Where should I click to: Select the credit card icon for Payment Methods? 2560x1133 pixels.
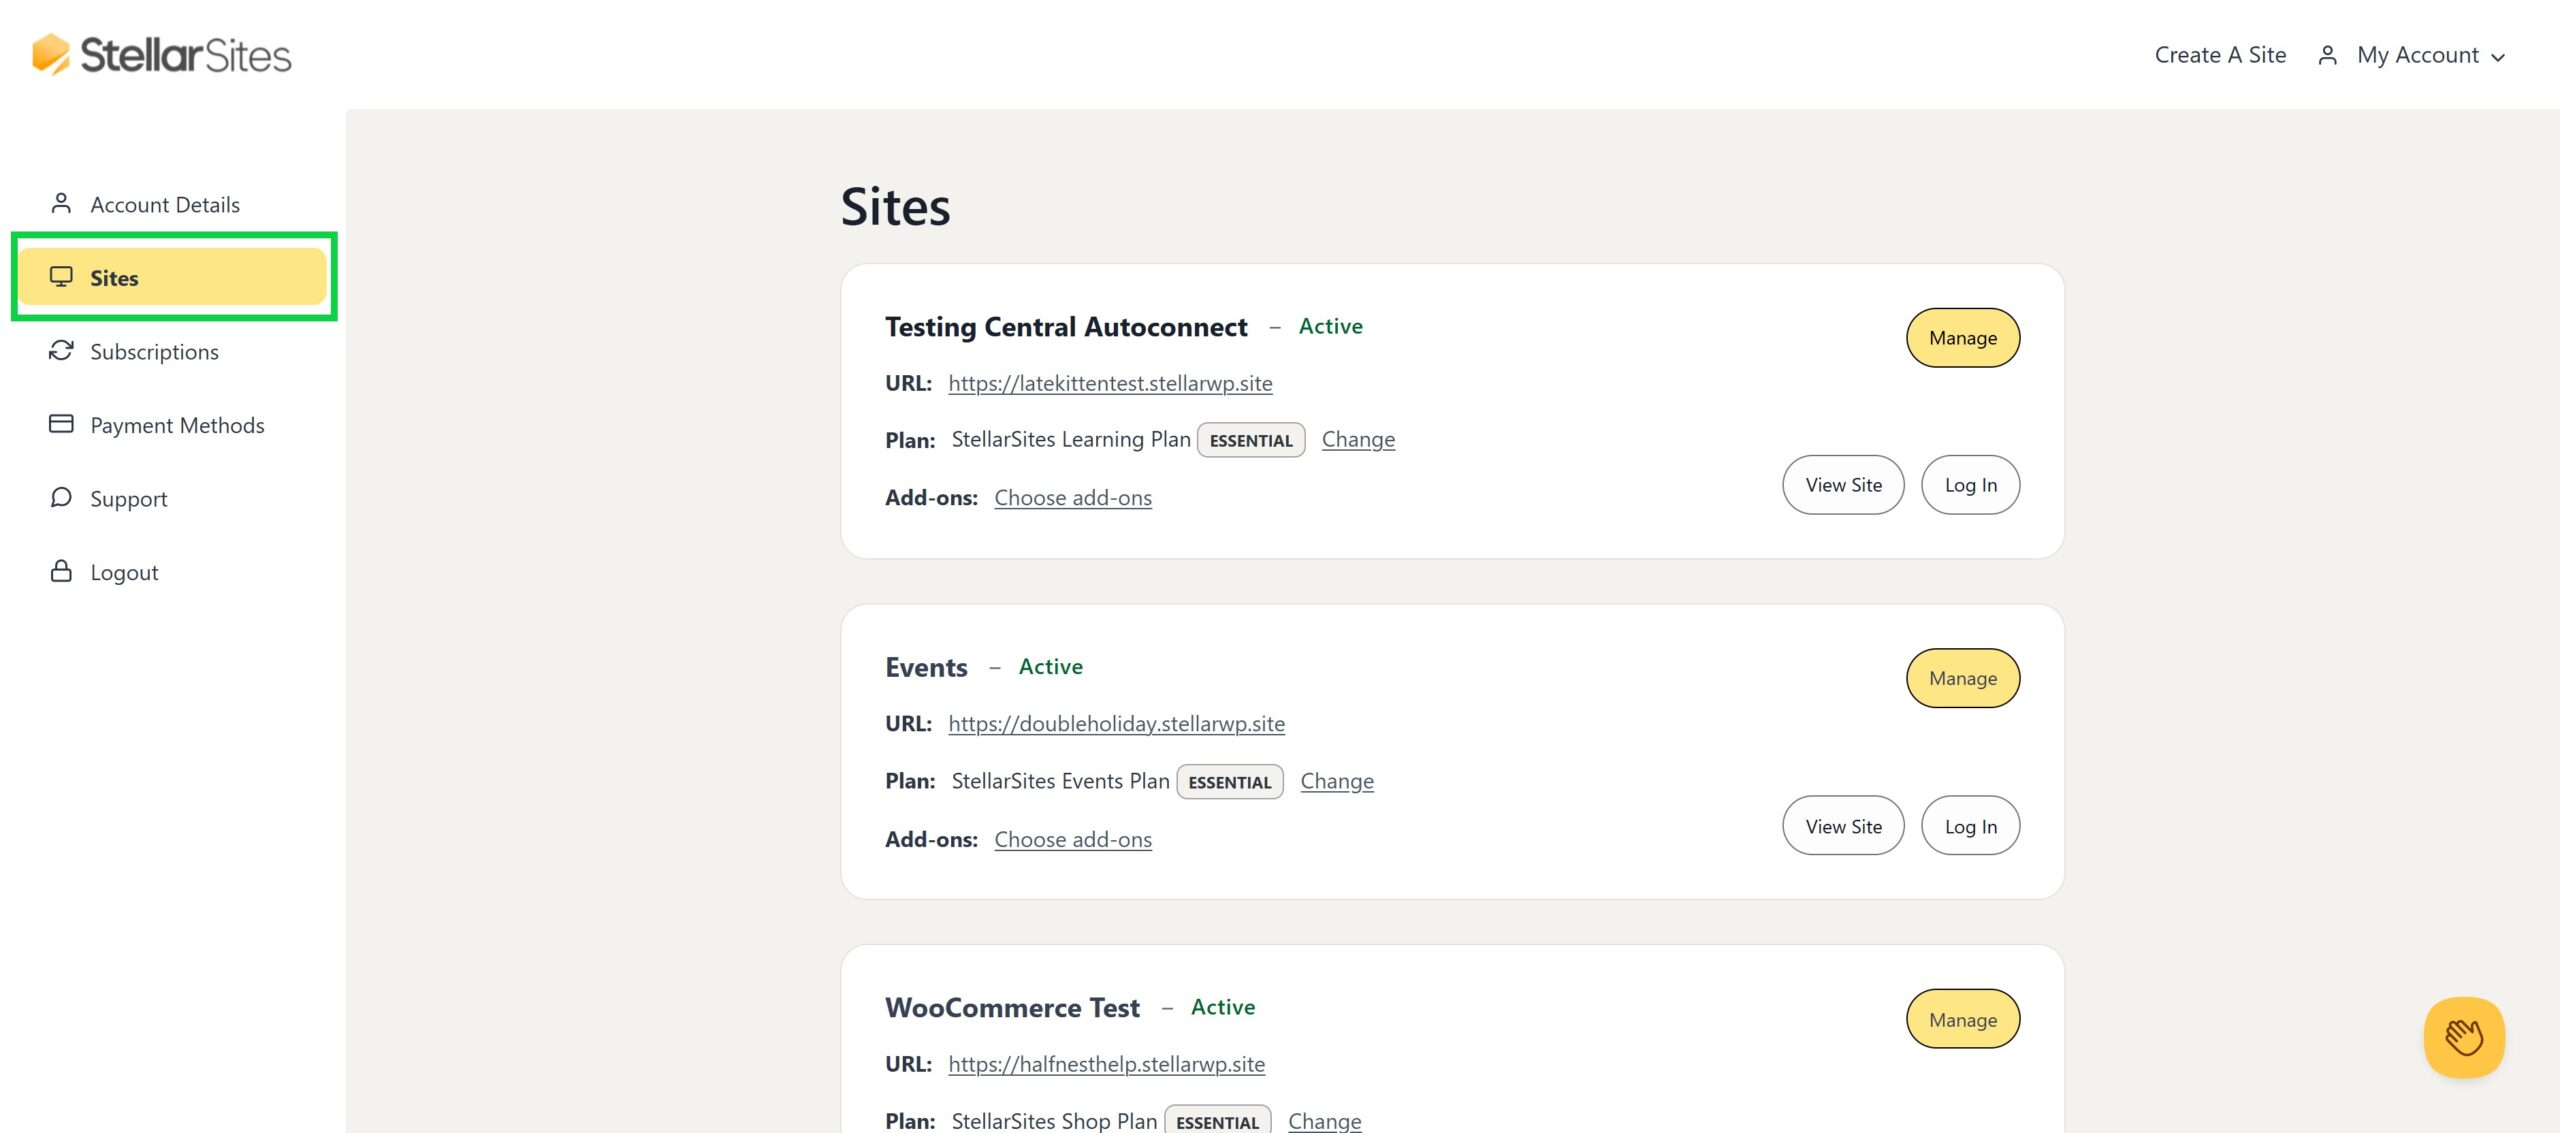coord(62,424)
